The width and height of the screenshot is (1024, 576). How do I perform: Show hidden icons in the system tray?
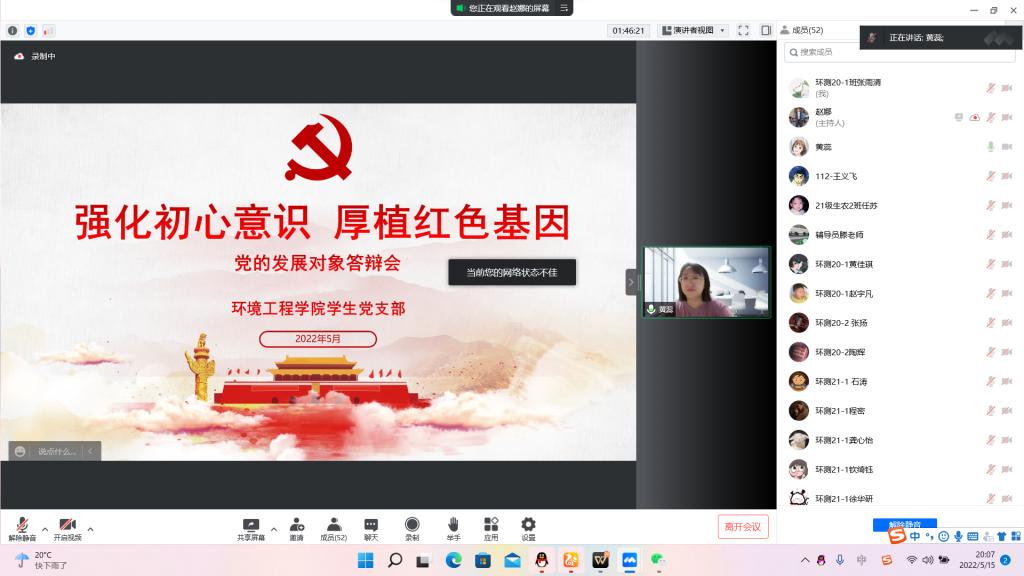[805, 560]
